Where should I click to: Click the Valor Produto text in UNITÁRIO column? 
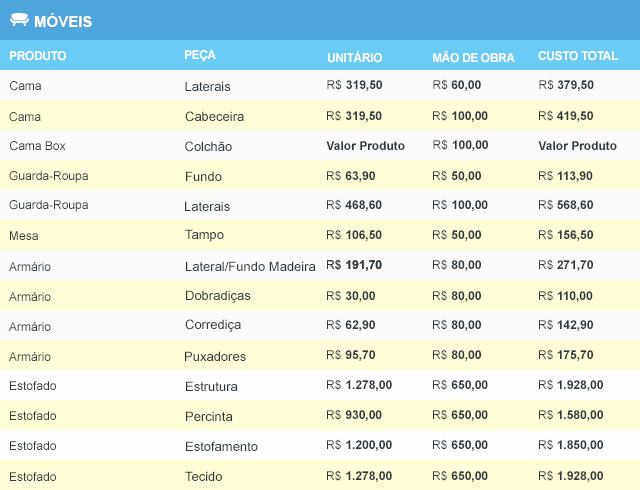(365, 146)
